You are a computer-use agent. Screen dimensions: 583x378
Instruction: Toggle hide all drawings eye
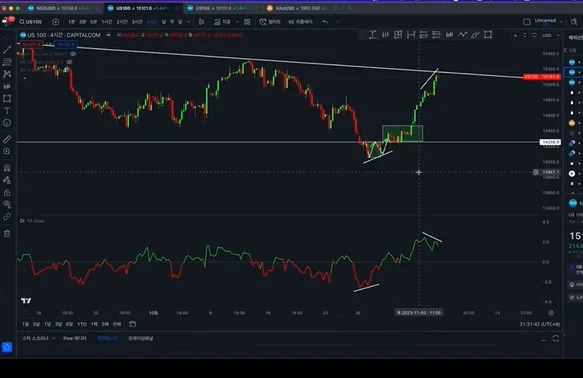7,204
